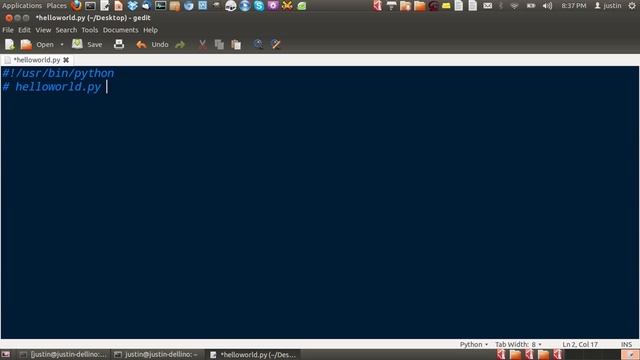Open the volume sound indicator

[547, 6]
